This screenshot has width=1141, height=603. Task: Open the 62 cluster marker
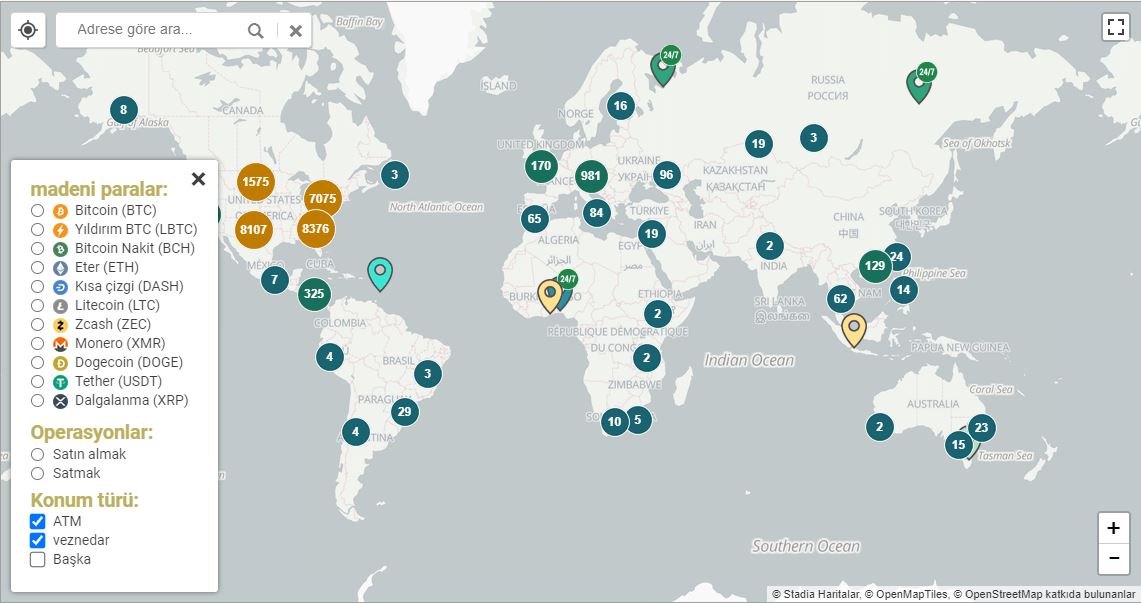[x=840, y=298]
